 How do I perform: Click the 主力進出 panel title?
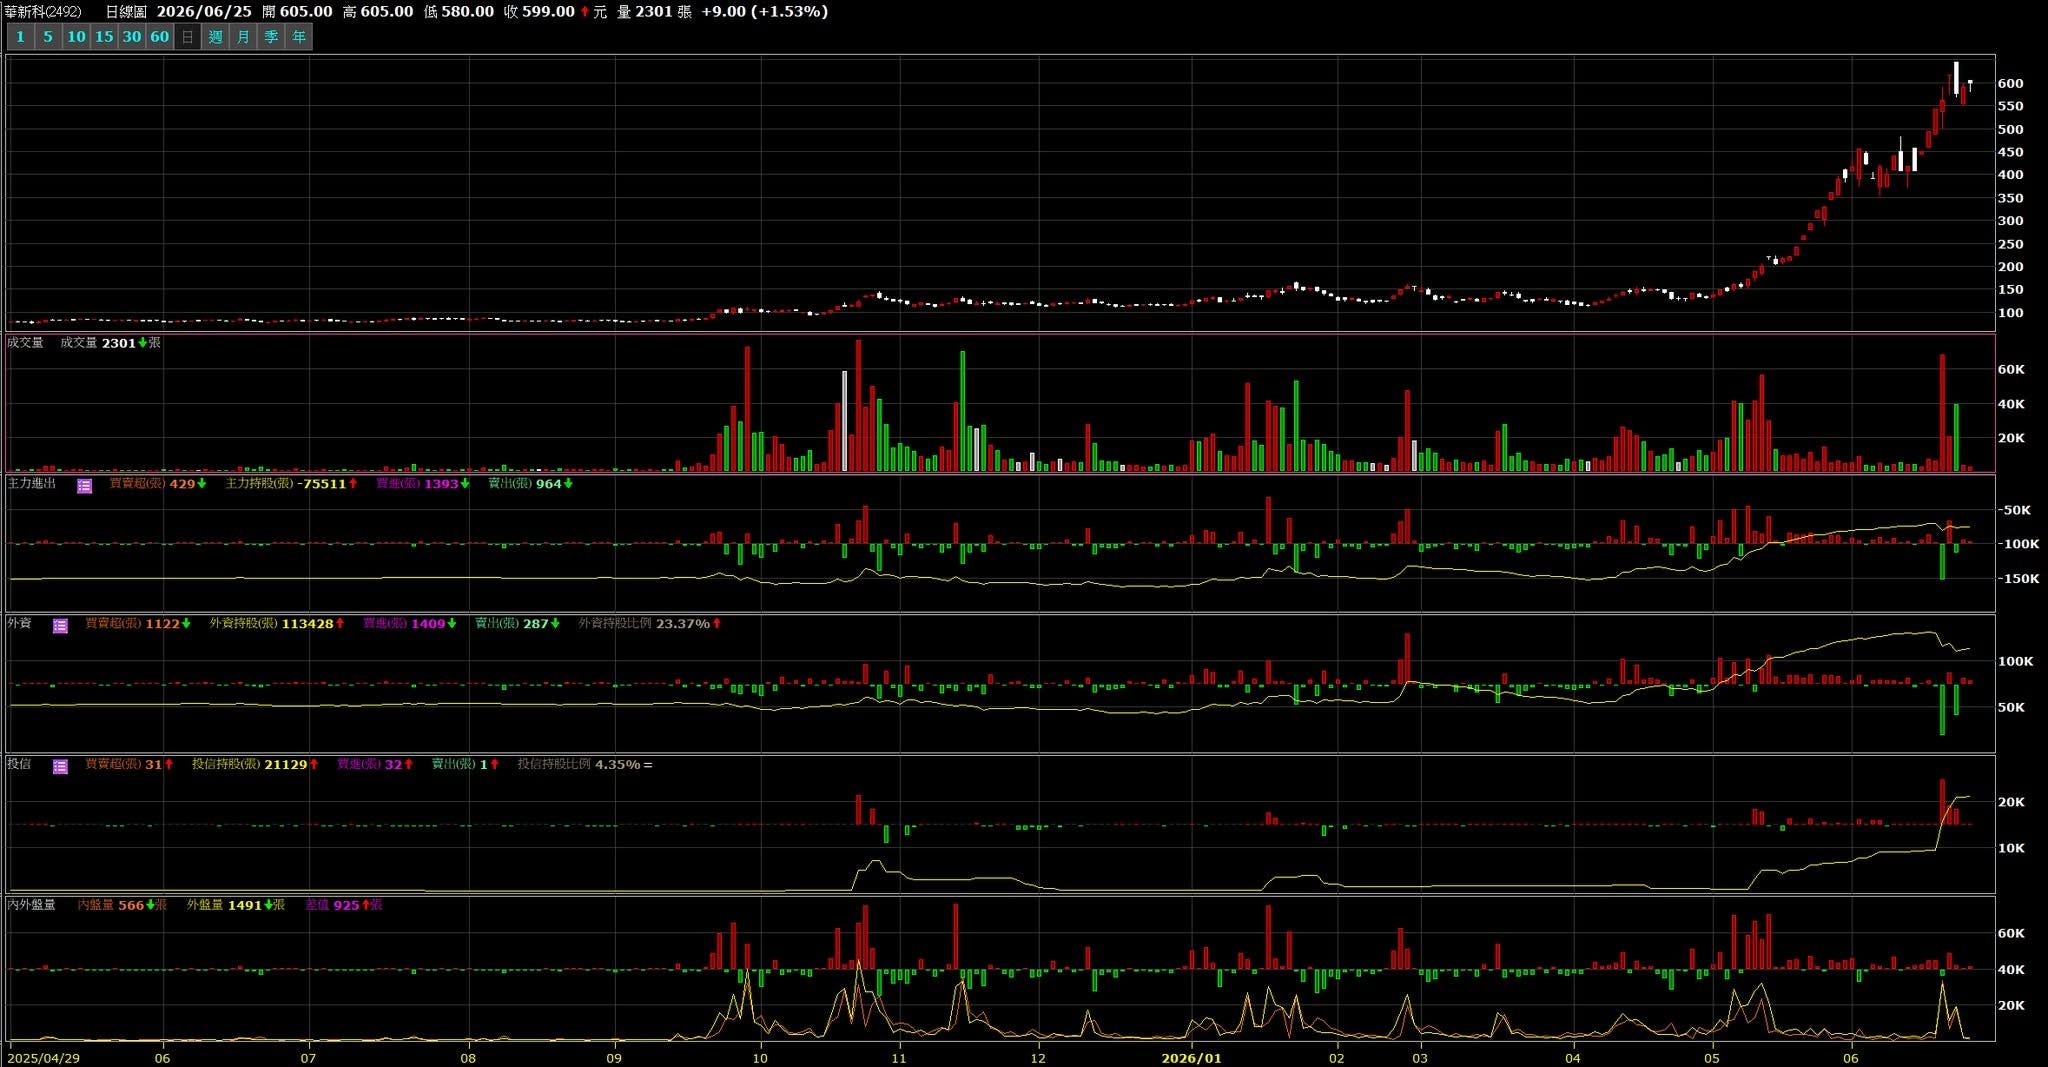click(32, 484)
